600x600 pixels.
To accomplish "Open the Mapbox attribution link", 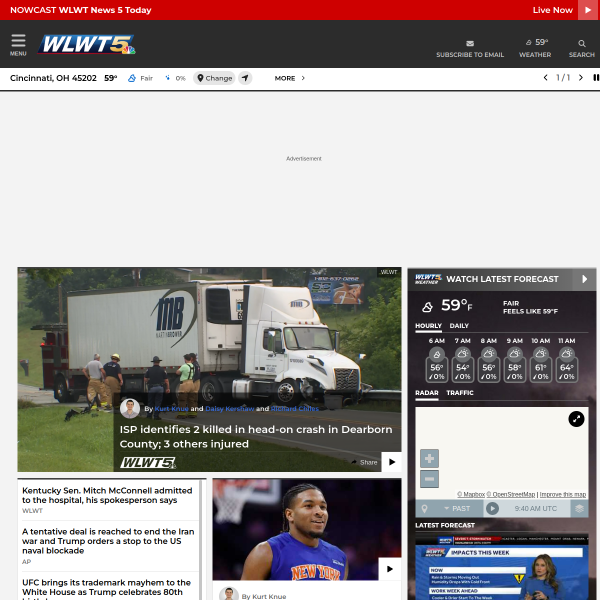I will [471, 494].
